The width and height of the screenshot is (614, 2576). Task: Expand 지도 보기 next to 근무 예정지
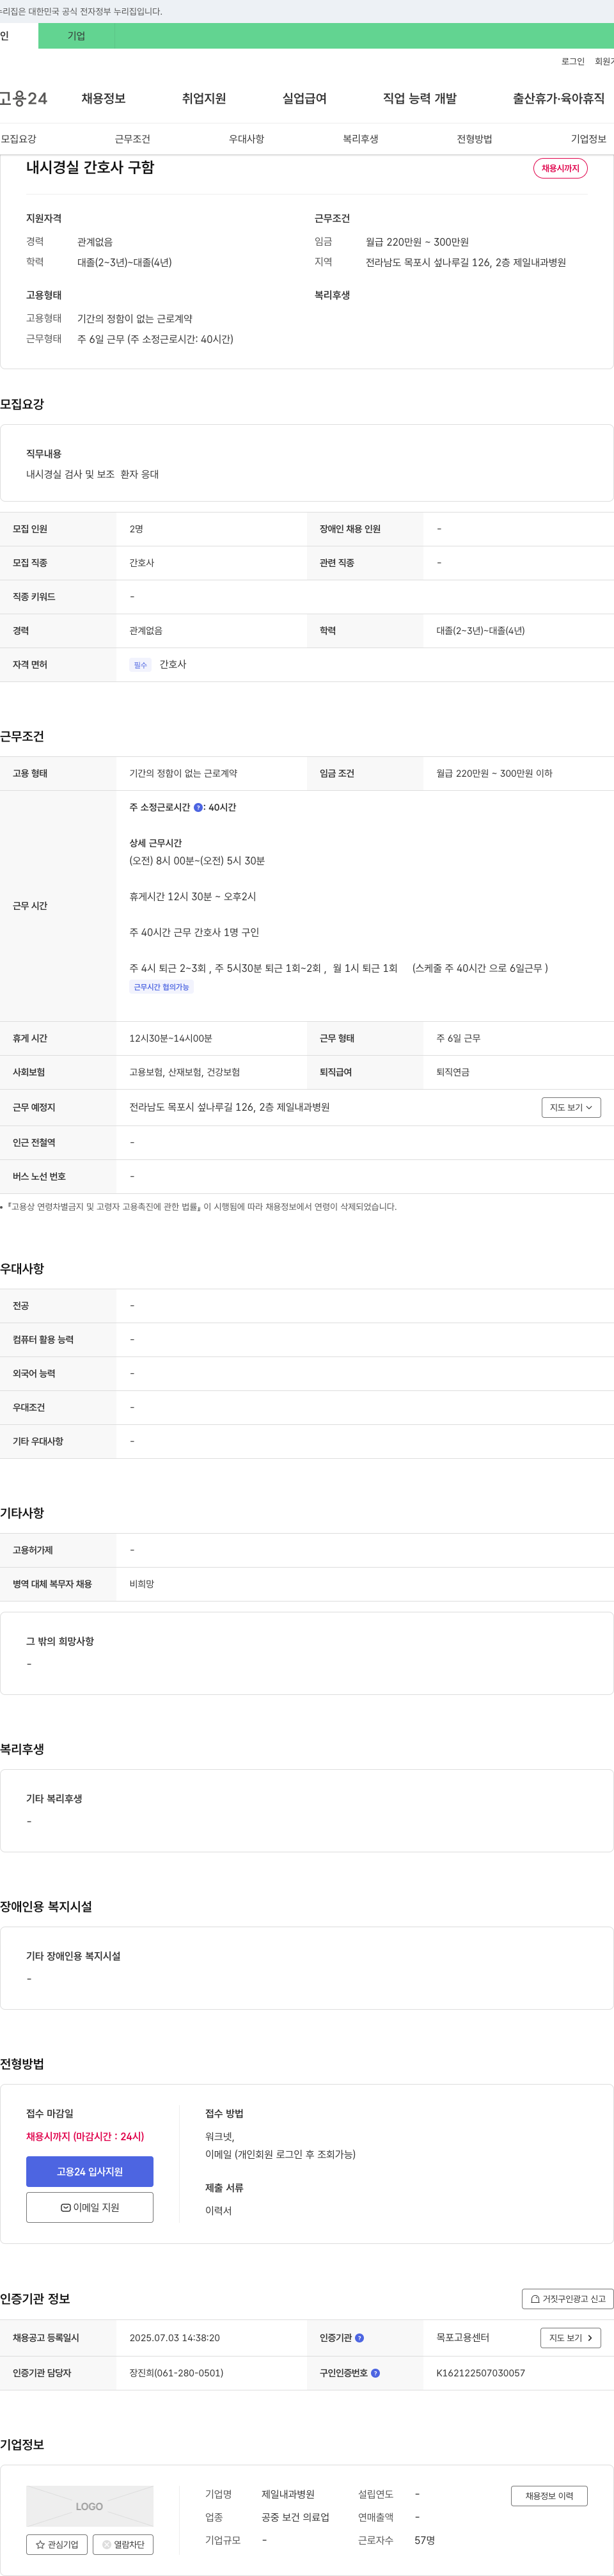(571, 1107)
